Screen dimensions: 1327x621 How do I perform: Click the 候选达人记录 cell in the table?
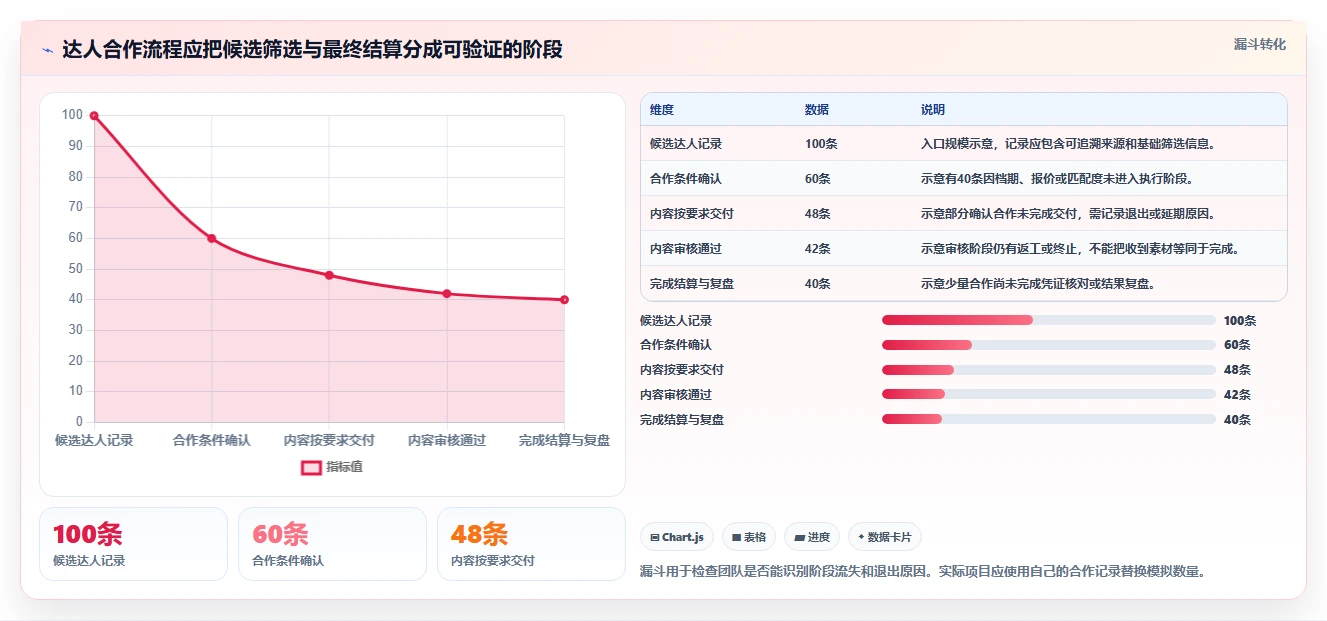[686, 144]
